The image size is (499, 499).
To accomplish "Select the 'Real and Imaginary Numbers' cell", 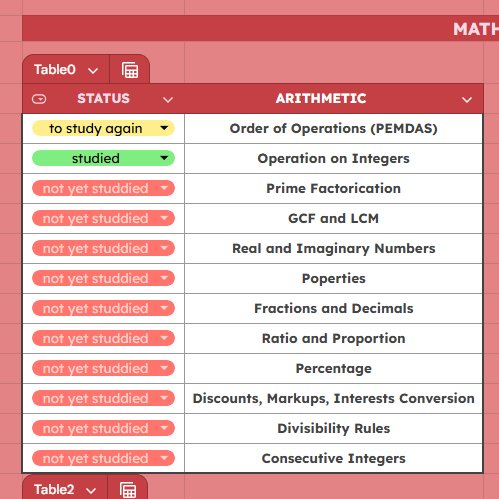I will click(x=334, y=249).
